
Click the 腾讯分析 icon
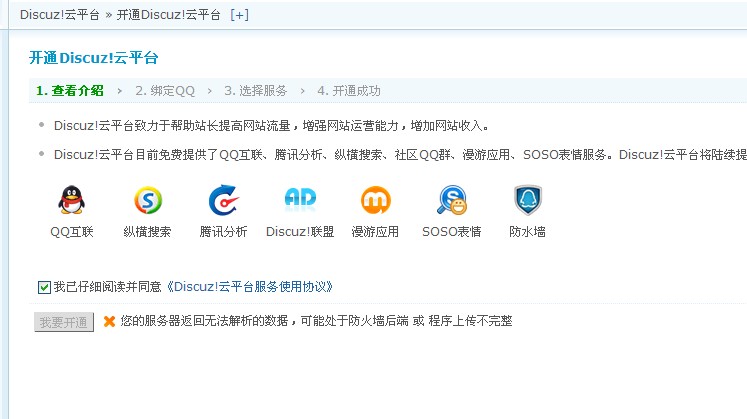(223, 200)
